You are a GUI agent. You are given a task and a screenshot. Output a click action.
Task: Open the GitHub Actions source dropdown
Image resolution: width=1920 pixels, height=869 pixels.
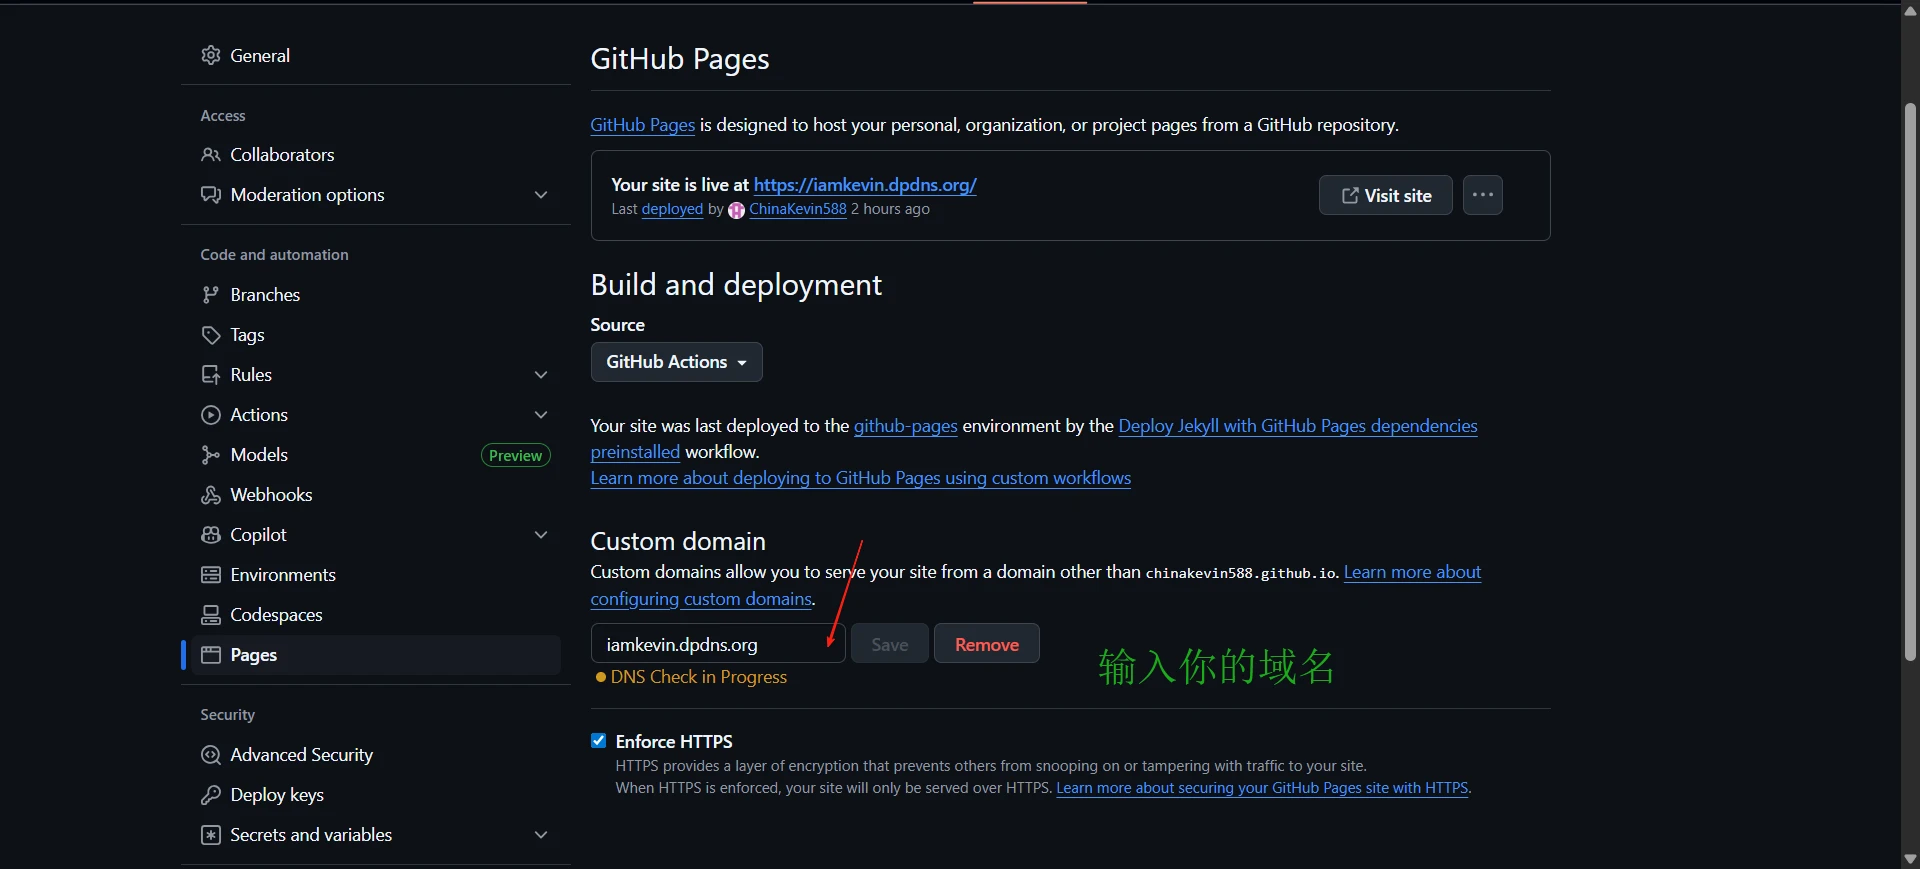click(x=676, y=362)
